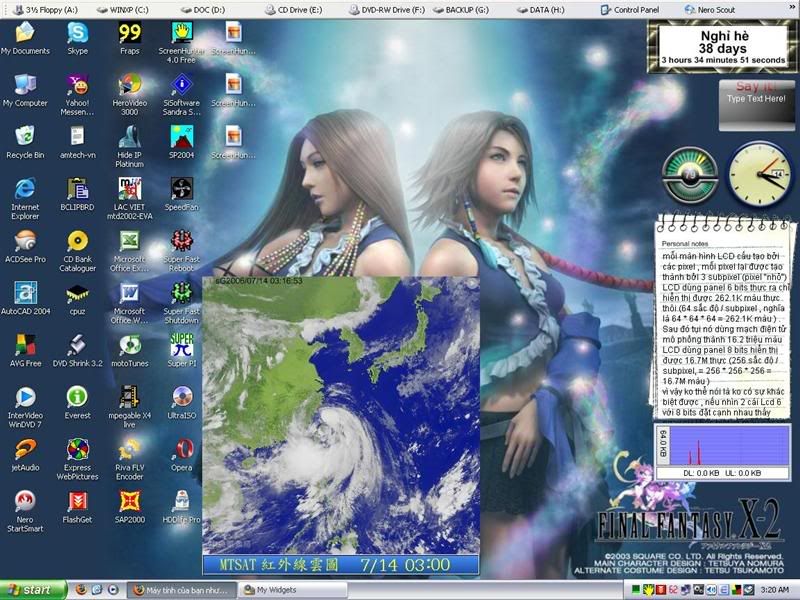Viewport: 800px width, 600px height.
Task: Open the Super PI shortcut
Action: 182,351
